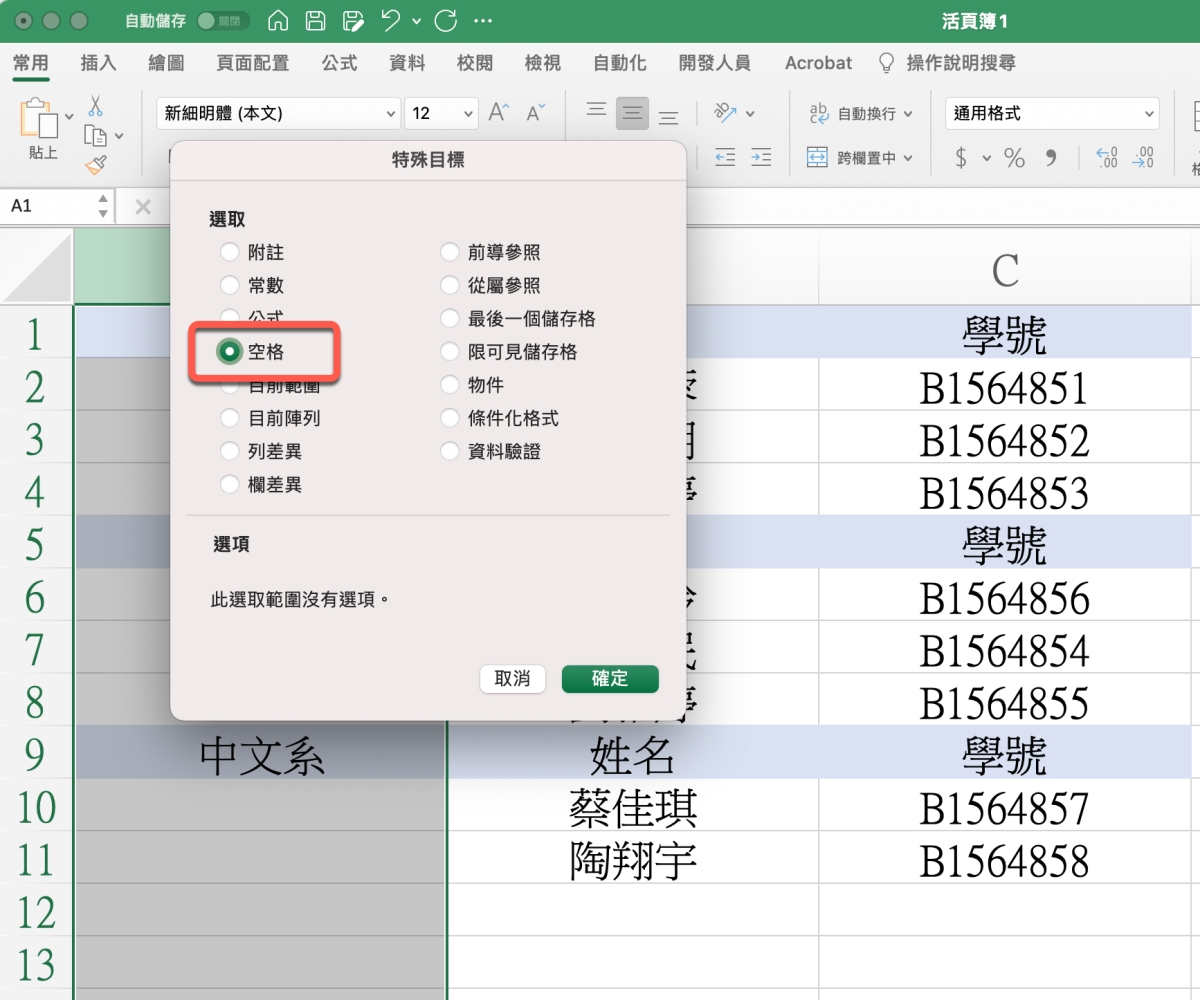Apply percent style format icon
Screen dimensions: 1200x1000
pos(1015,158)
